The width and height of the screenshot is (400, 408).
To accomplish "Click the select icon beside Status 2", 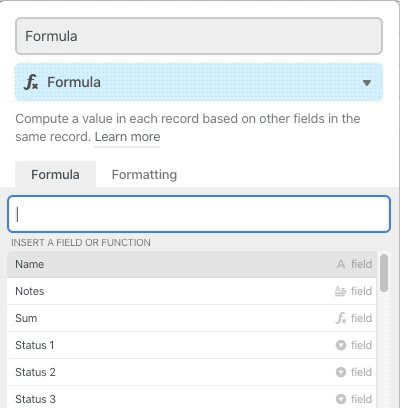I will (x=341, y=372).
